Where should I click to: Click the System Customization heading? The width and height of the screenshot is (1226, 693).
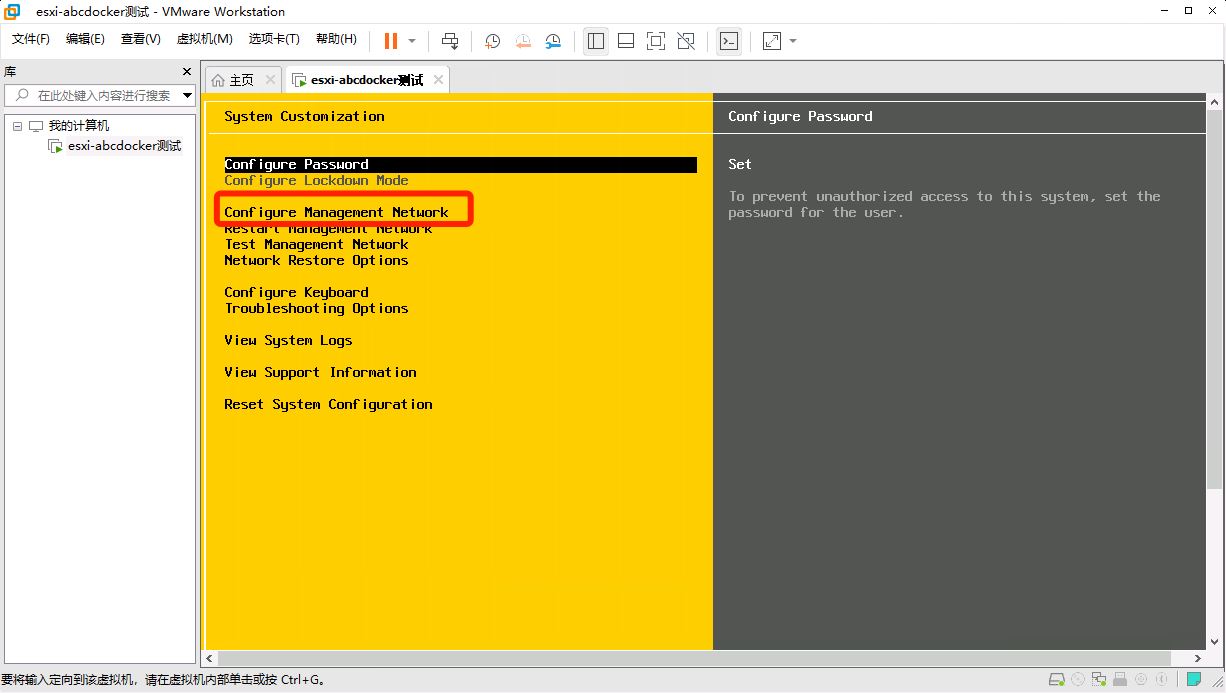(304, 117)
